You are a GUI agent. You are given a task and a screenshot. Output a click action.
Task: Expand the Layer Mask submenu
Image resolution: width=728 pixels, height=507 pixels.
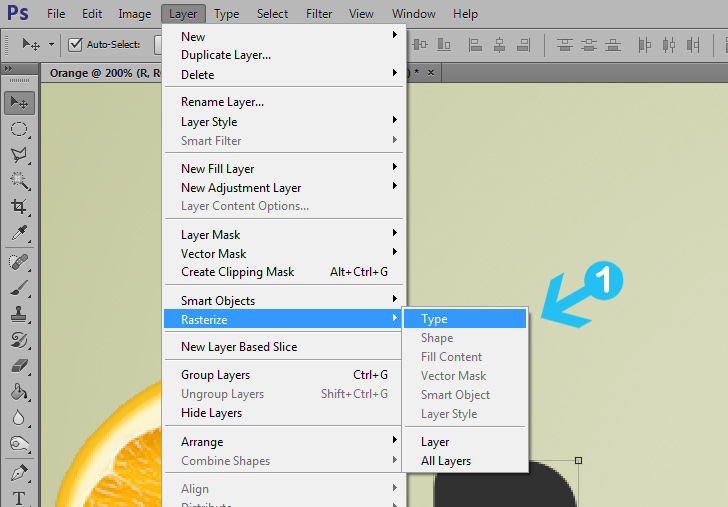click(x=395, y=233)
